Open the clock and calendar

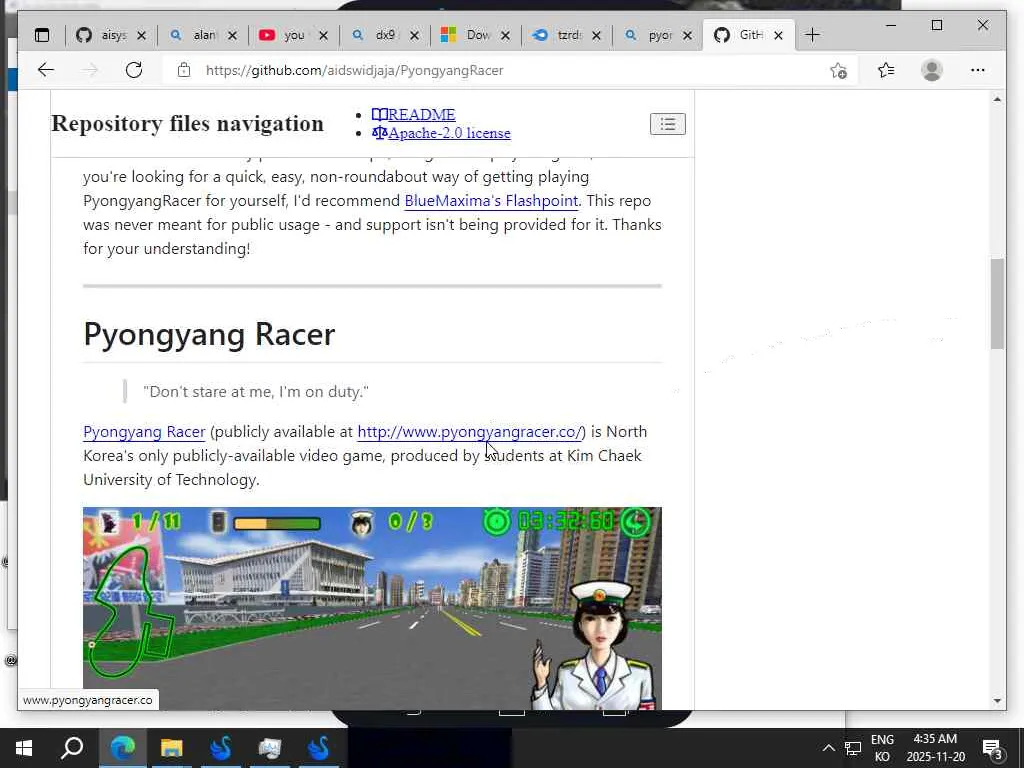[935, 748]
